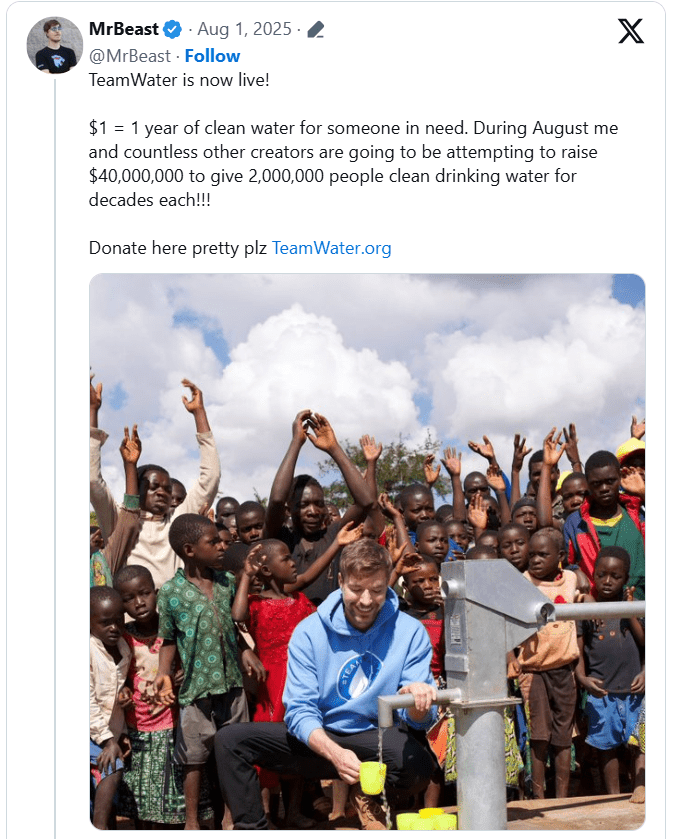Click the yellow cups on the ground
Viewport: 673px width, 839px height.
[x=426, y=819]
